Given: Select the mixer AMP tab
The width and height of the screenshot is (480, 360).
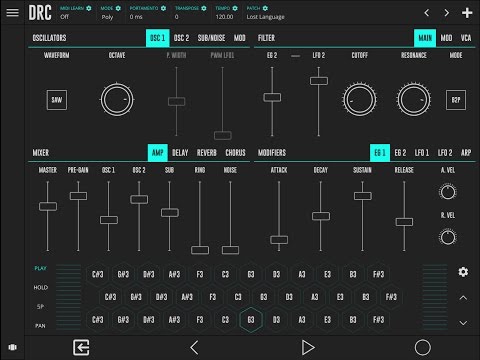Looking at the screenshot, I should point(158,153).
